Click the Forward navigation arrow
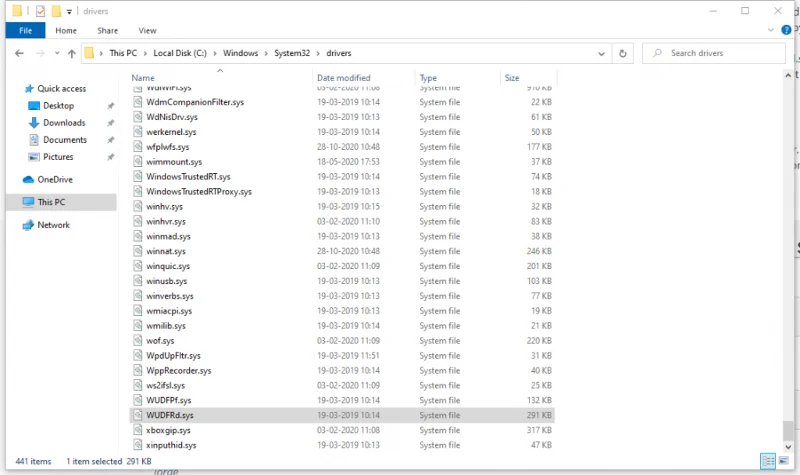800x475 pixels. [40, 53]
